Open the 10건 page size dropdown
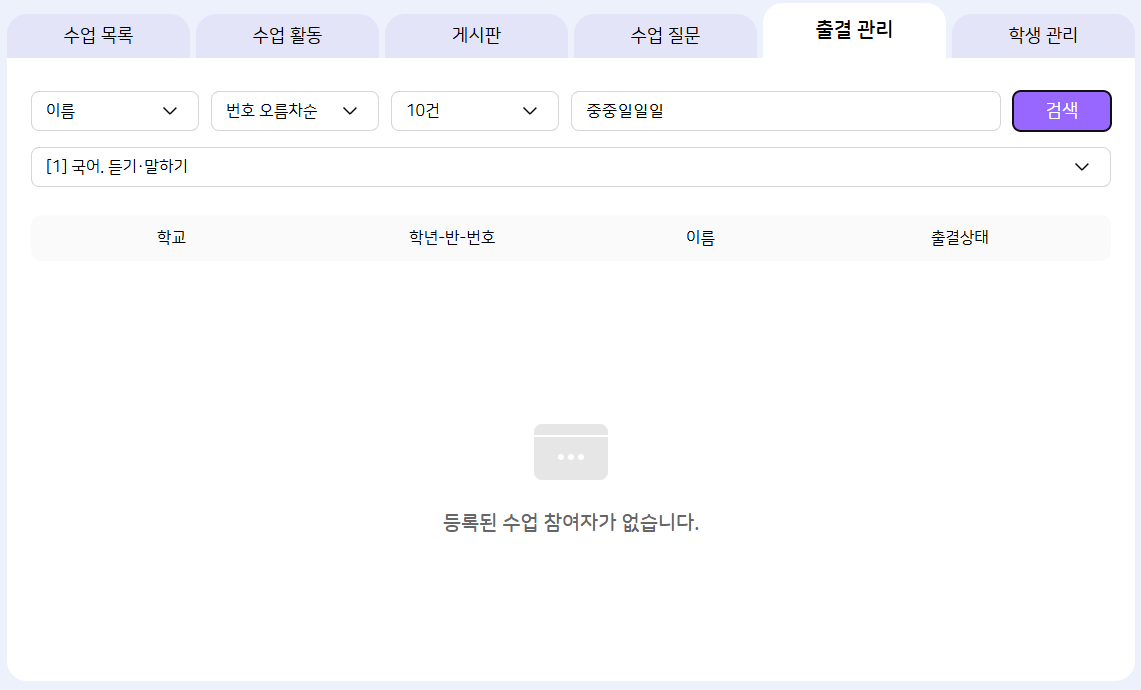Viewport: 1141px width, 690px height. coord(474,111)
